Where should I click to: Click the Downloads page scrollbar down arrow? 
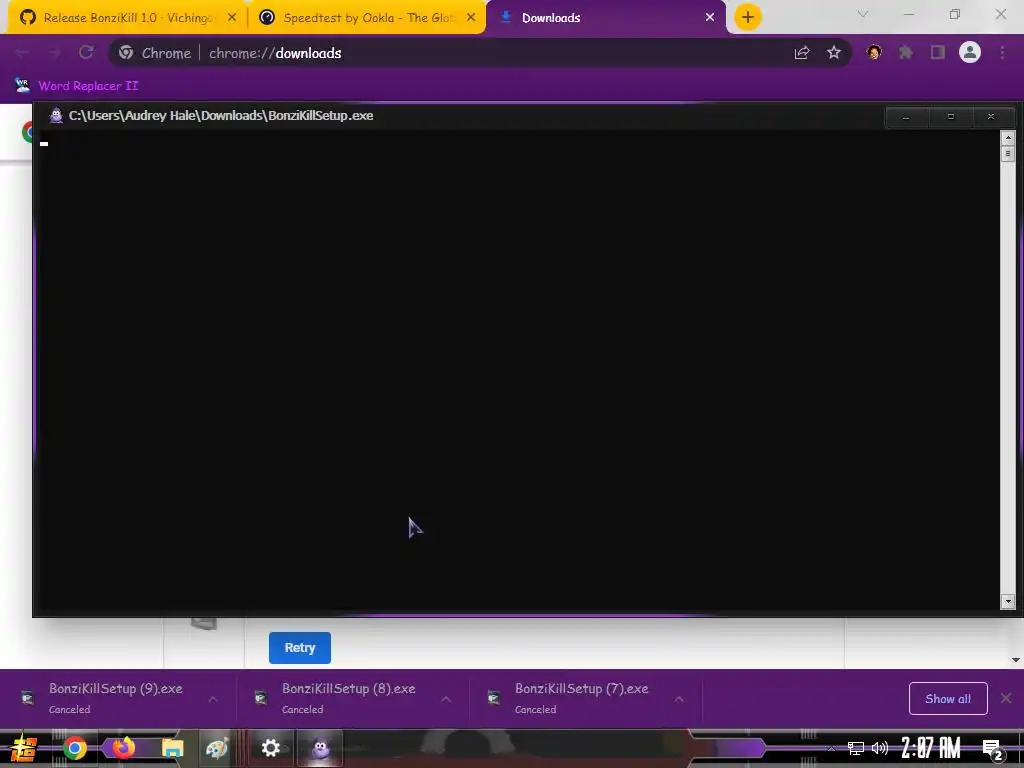[1016, 660]
